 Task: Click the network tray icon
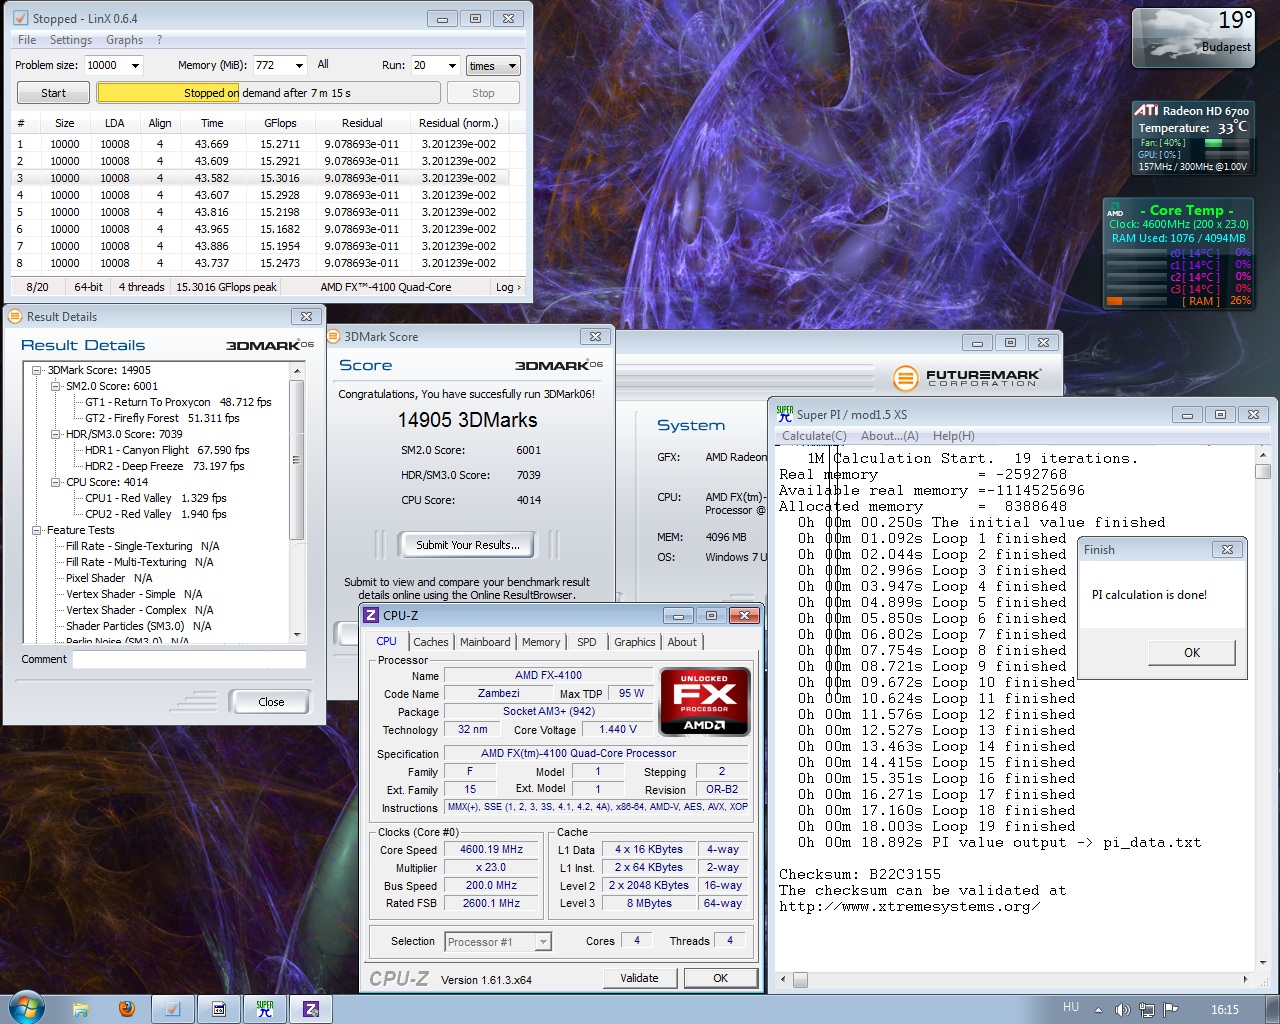coord(1147,1010)
